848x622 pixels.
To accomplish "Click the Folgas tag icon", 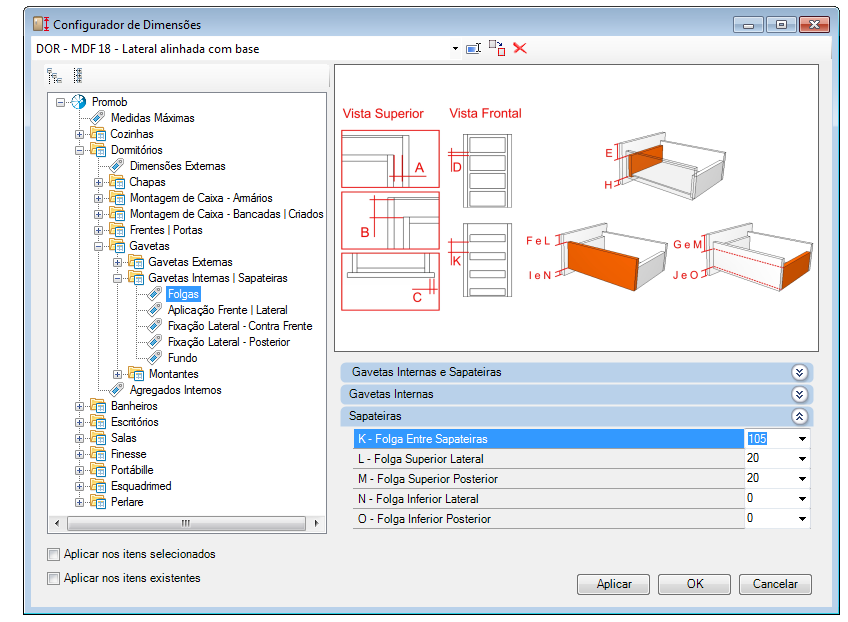I will (x=155, y=294).
